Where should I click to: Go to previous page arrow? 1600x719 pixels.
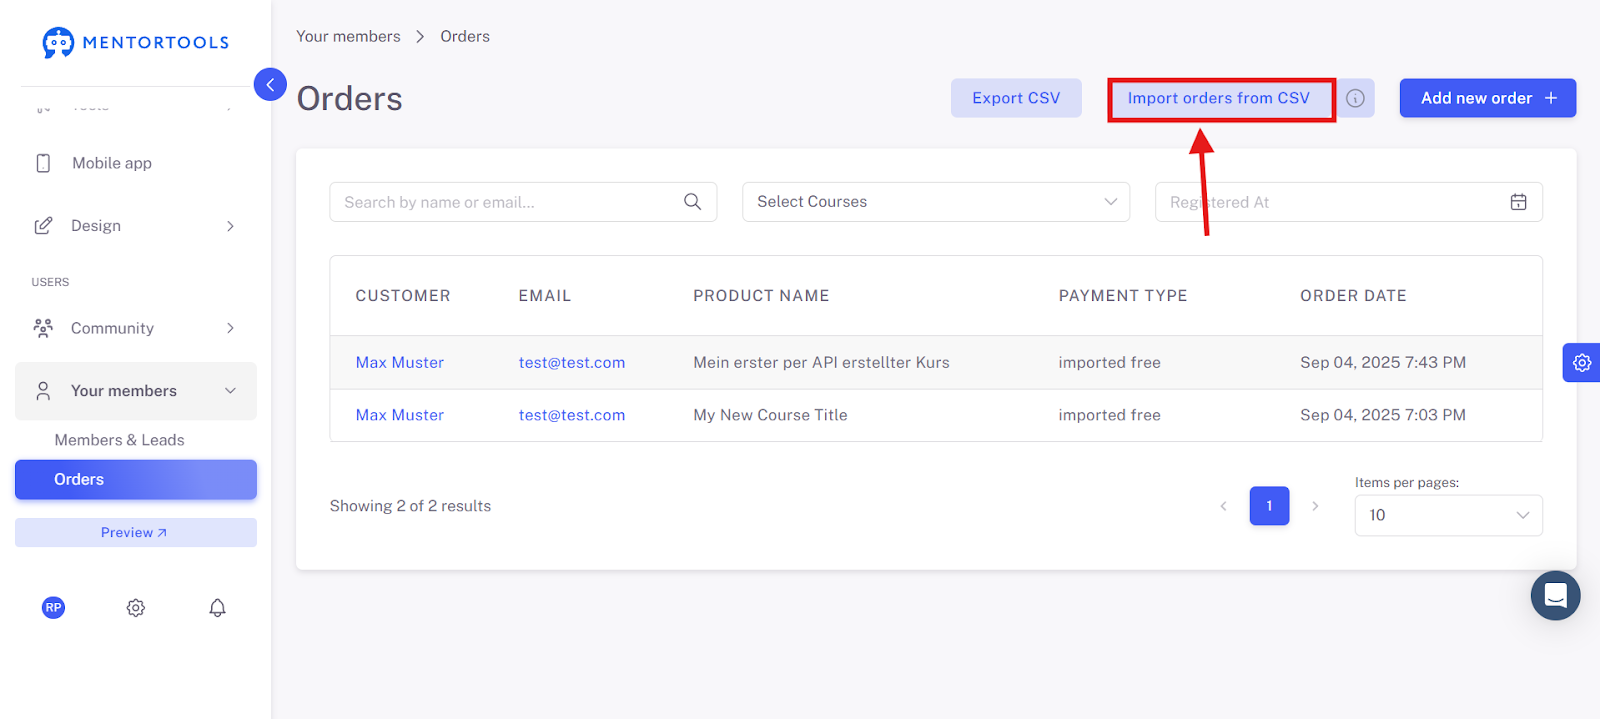1223,506
